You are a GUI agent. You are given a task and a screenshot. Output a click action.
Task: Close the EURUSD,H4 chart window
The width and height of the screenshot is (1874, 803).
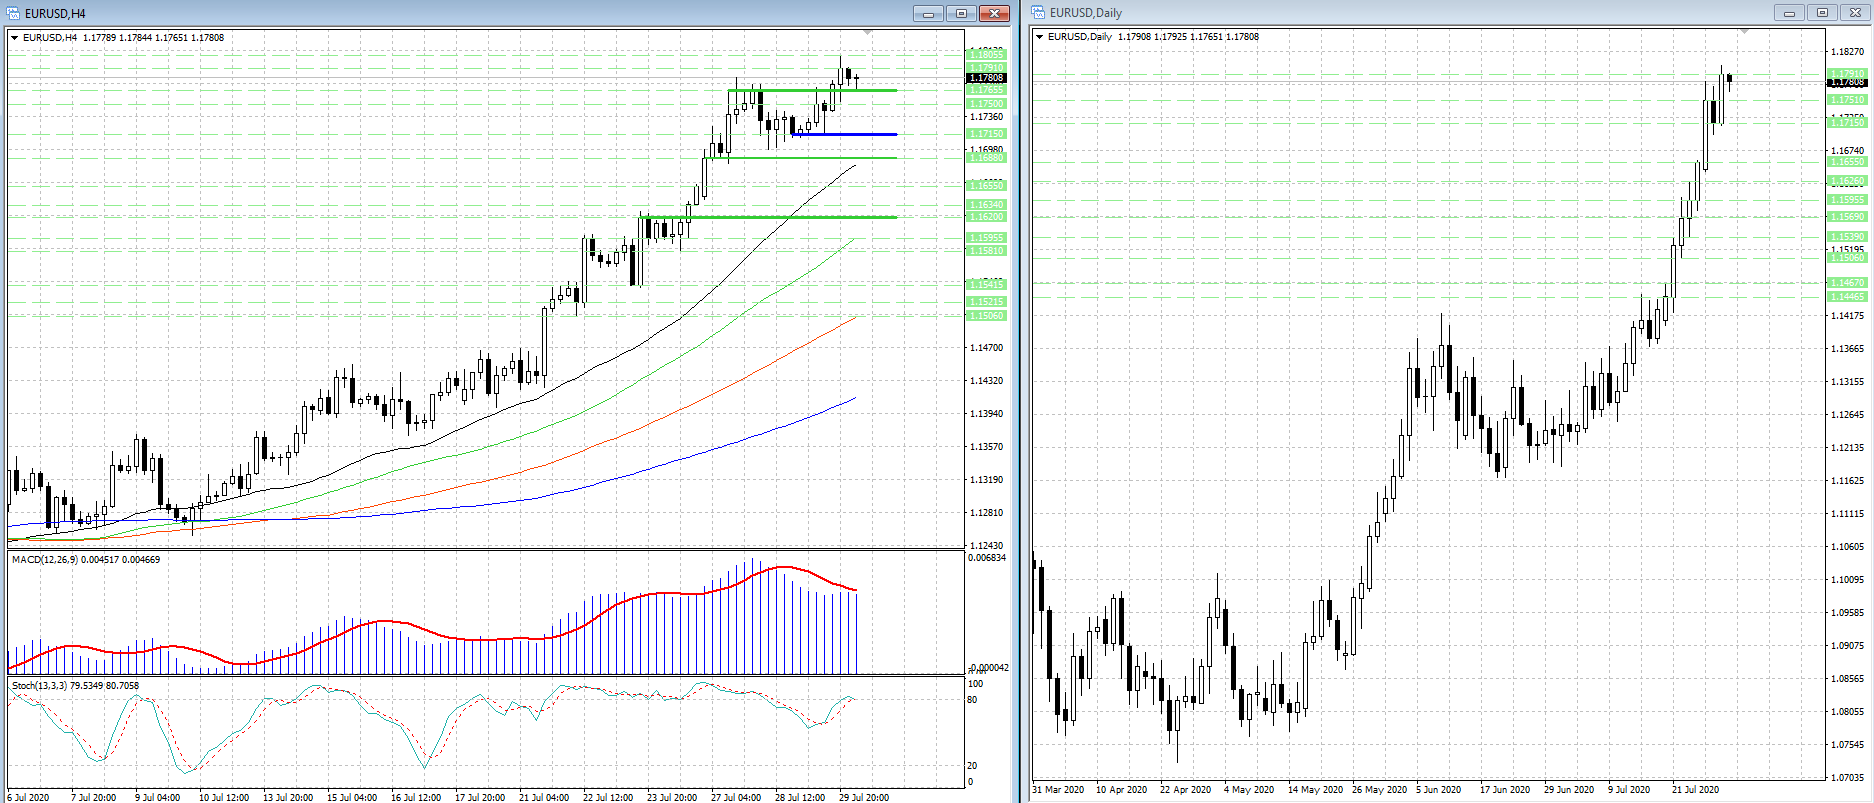[x=994, y=13]
